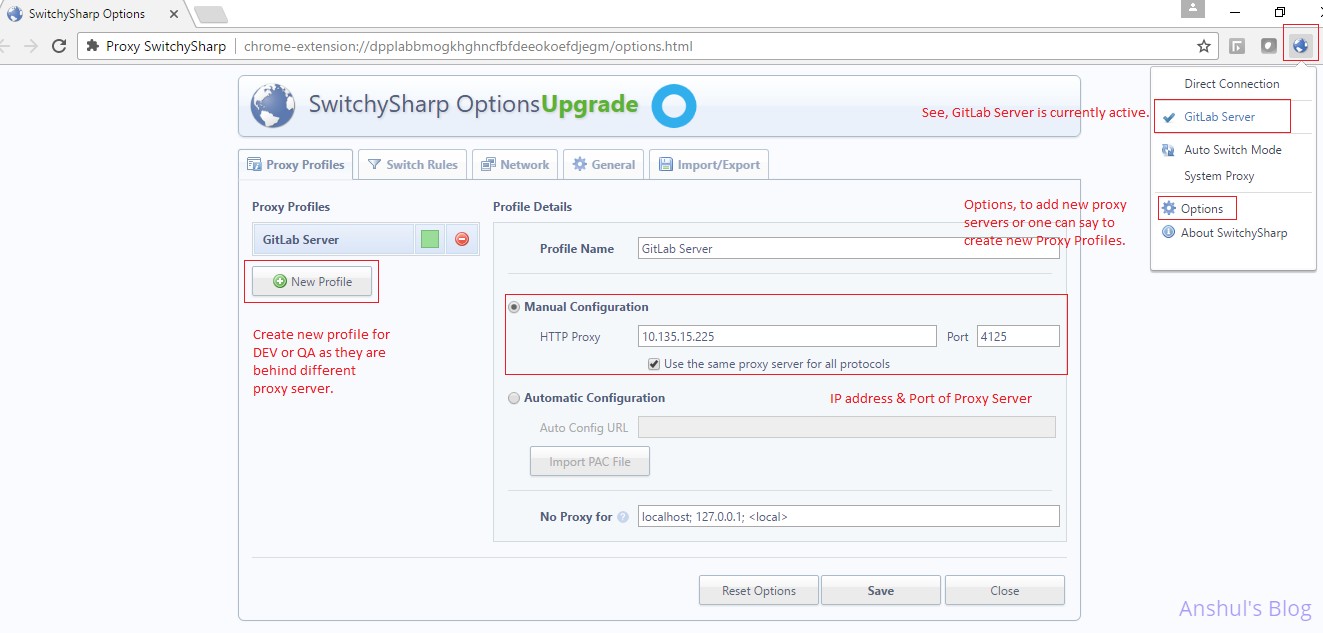This screenshot has height=633, width=1323.
Task: Click the blue circle upgrade icon
Action: [674, 105]
